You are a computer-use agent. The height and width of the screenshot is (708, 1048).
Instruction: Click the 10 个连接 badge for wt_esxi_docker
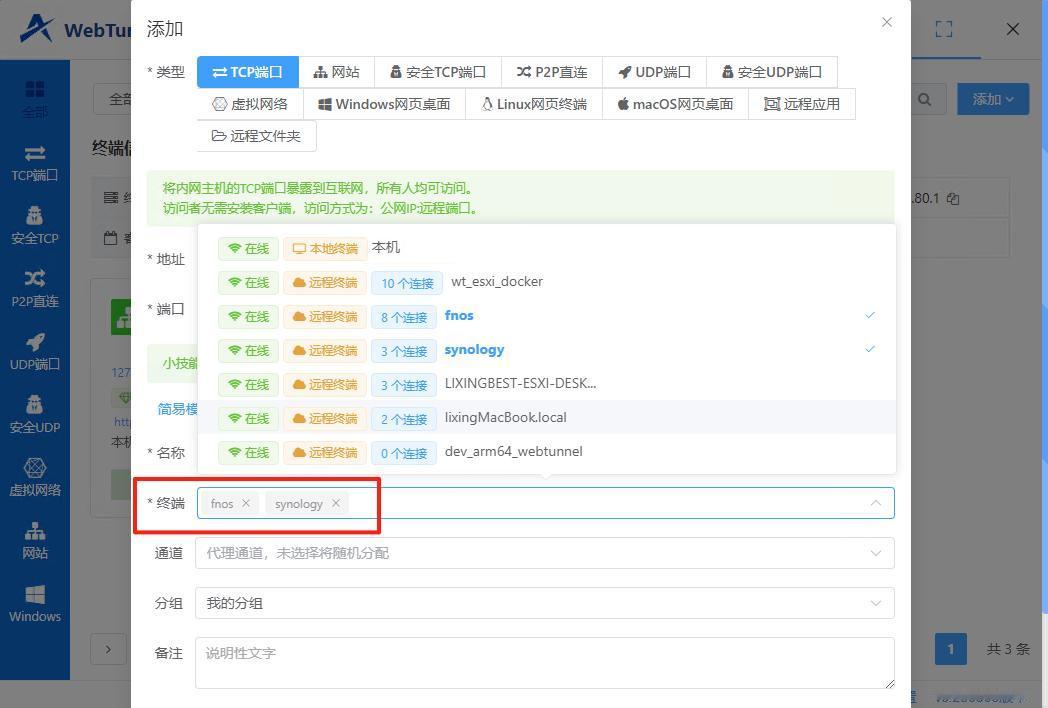[x=407, y=283]
